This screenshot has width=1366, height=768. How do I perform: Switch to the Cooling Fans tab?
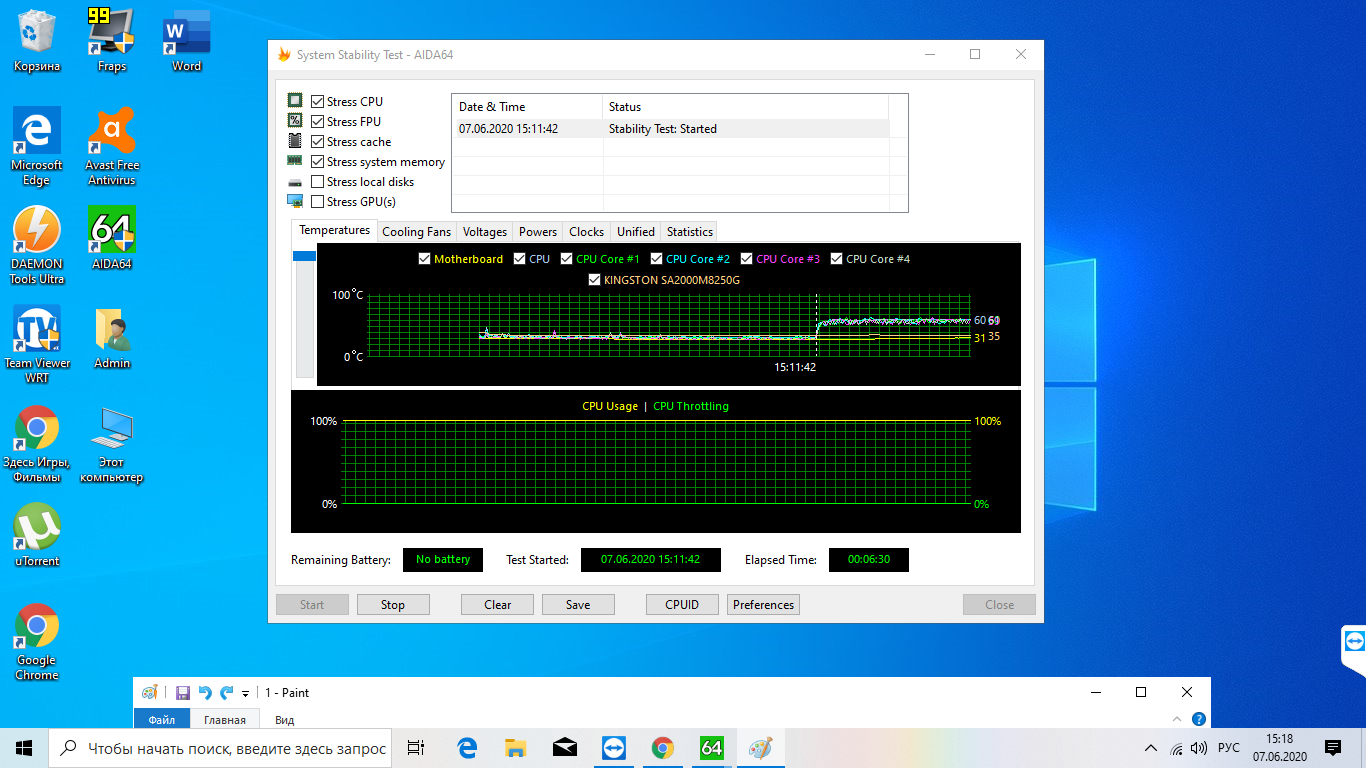[416, 232]
